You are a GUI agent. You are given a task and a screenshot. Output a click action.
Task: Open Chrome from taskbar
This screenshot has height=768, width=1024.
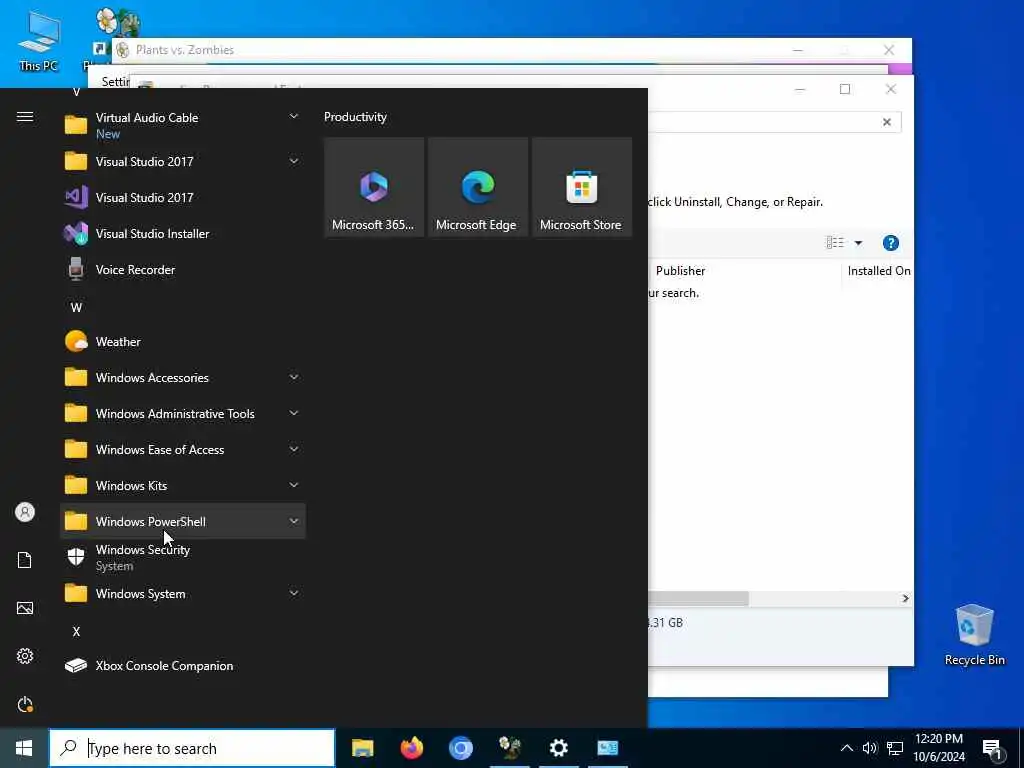pyautogui.click(x=460, y=748)
